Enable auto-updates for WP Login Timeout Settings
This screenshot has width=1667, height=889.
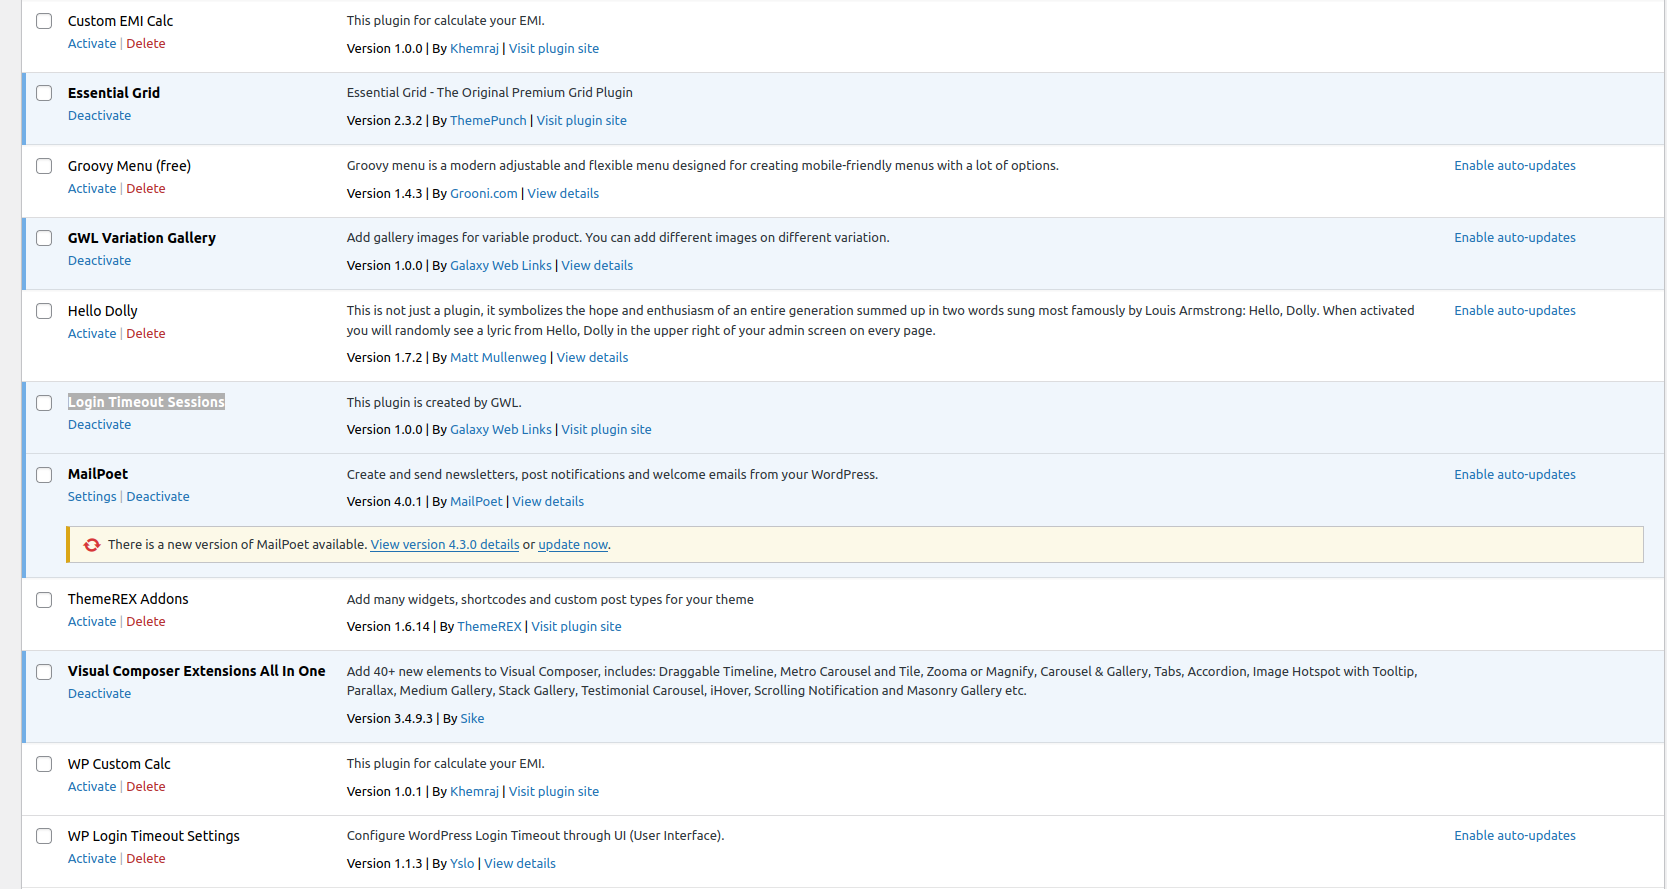[1515, 836]
